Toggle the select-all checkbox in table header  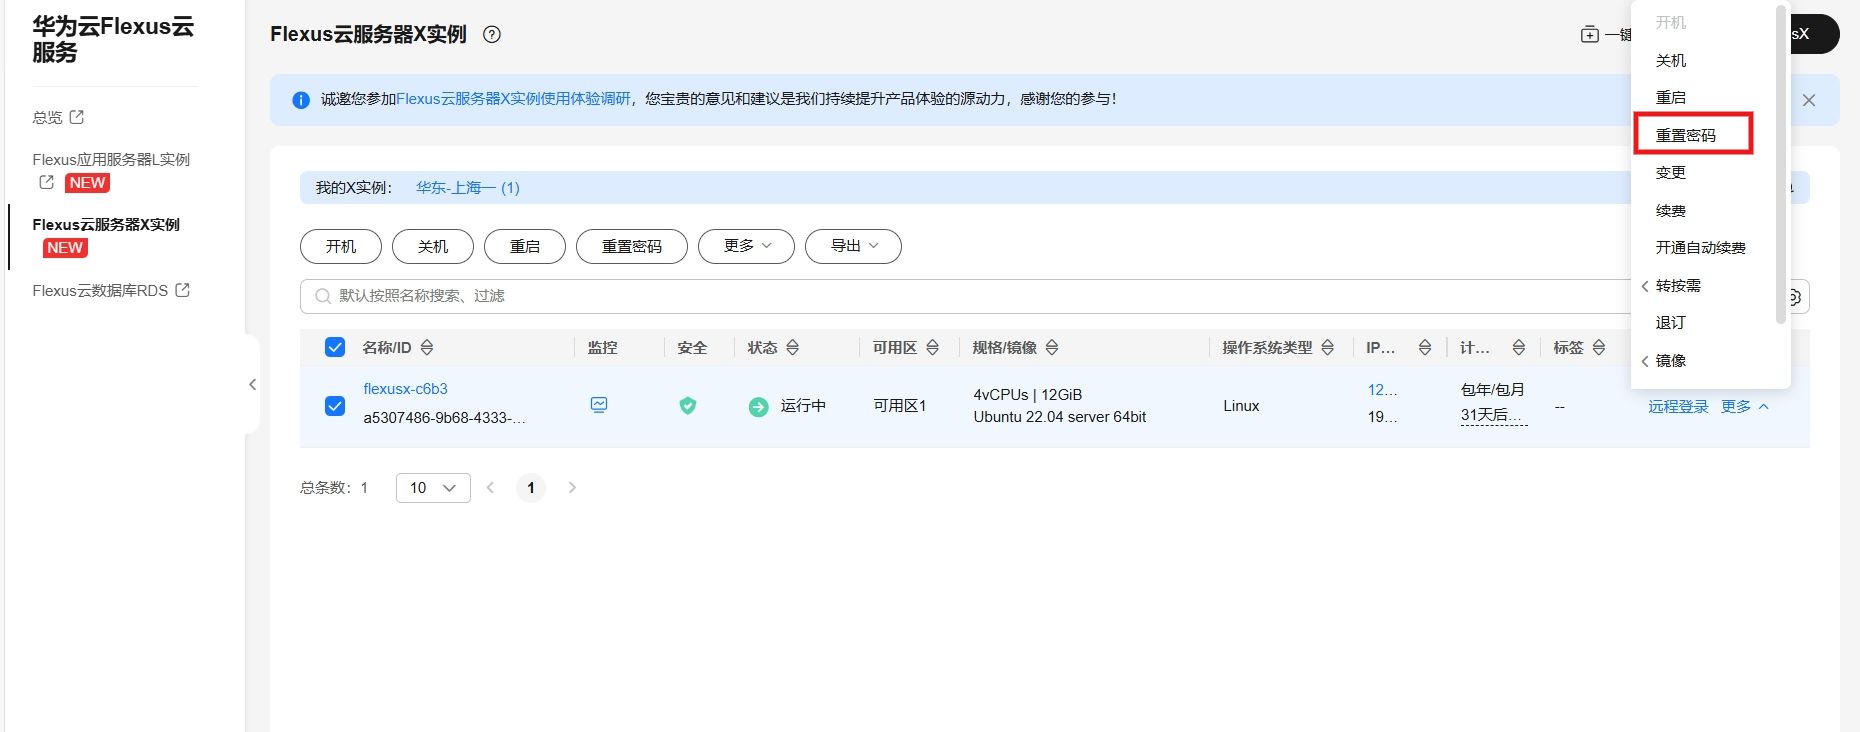tap(335, 347)
